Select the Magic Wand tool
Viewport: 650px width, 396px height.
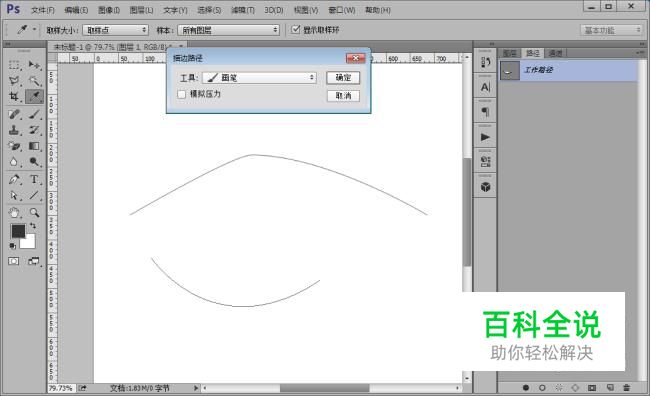point(34,80)
